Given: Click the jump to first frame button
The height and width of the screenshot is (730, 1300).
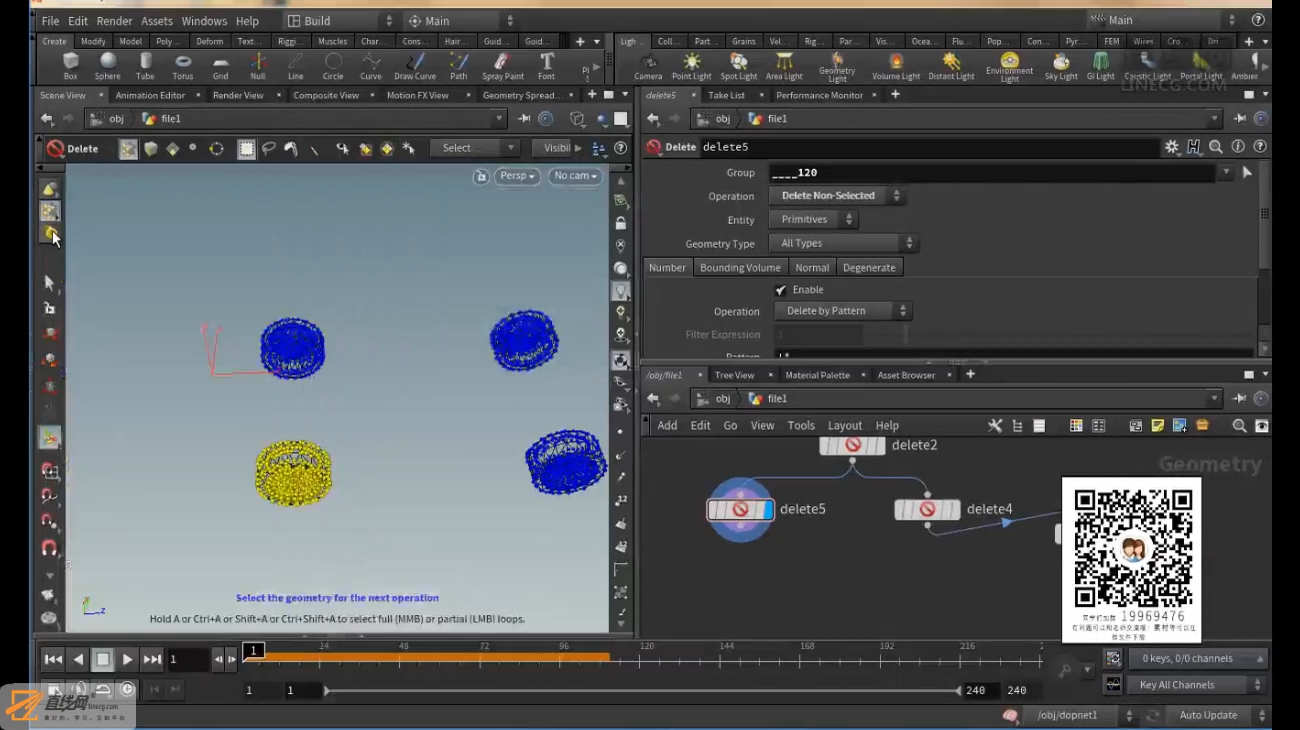Looking at the screenshot, I should pyautogui.click(x=53, y=659).
